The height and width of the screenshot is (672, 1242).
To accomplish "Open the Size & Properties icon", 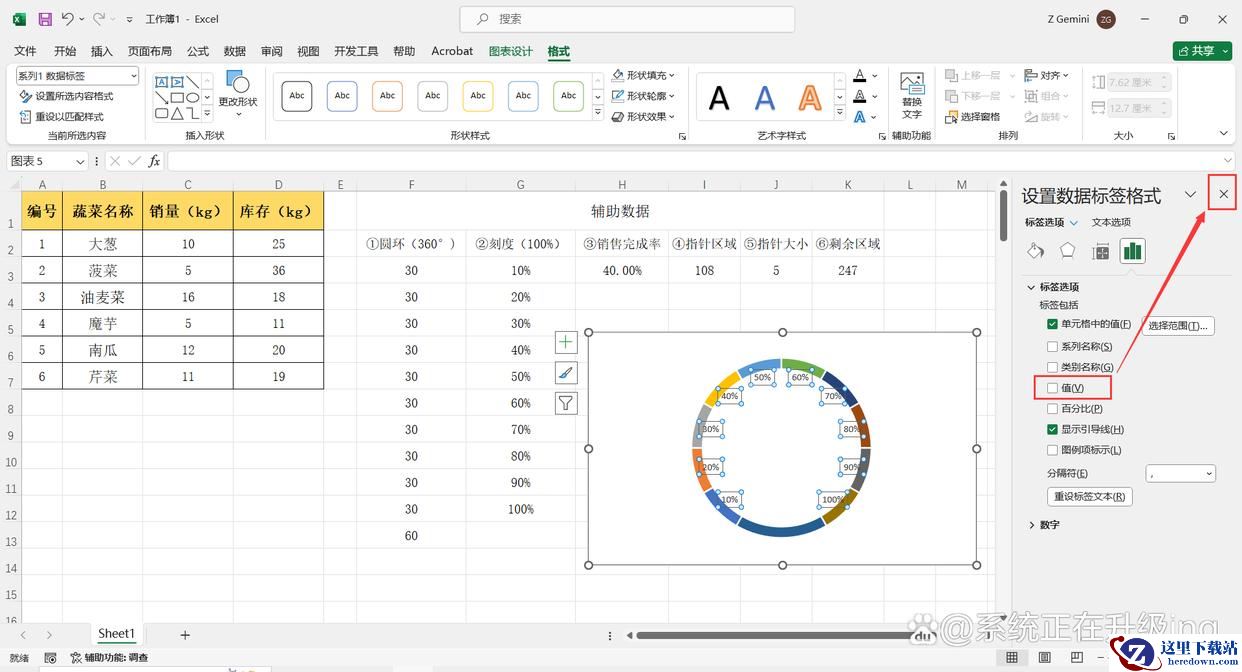I will [1100, 251].
